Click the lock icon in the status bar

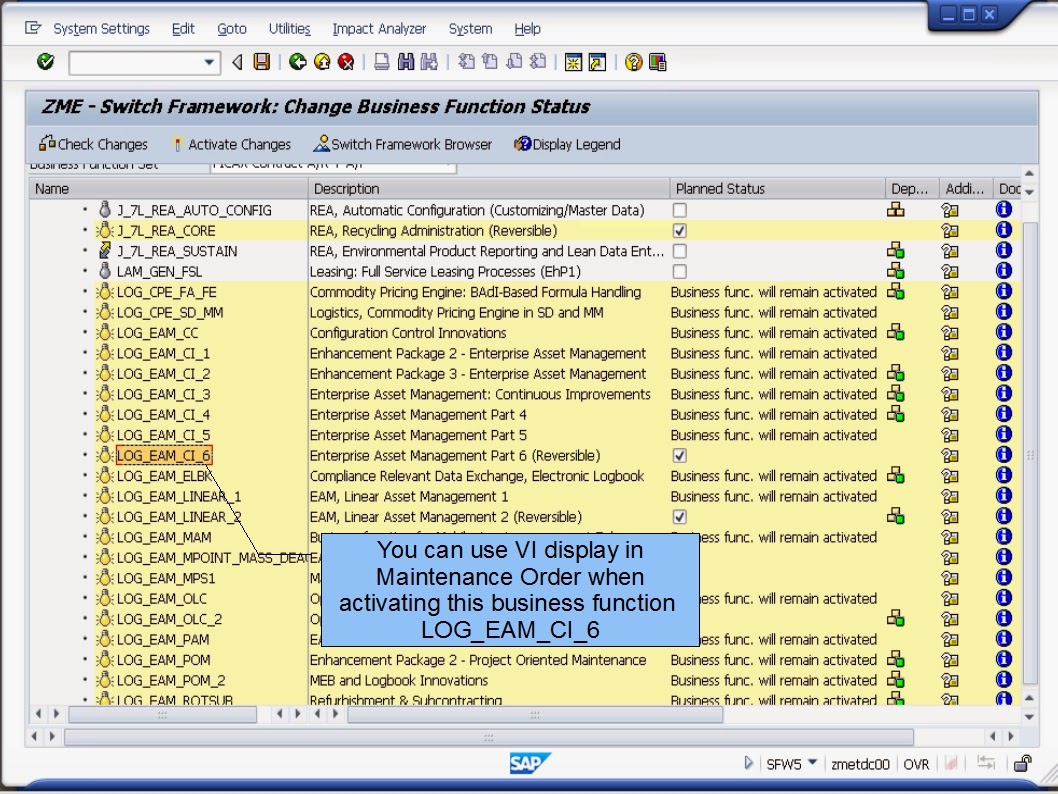click(1023, 763)
